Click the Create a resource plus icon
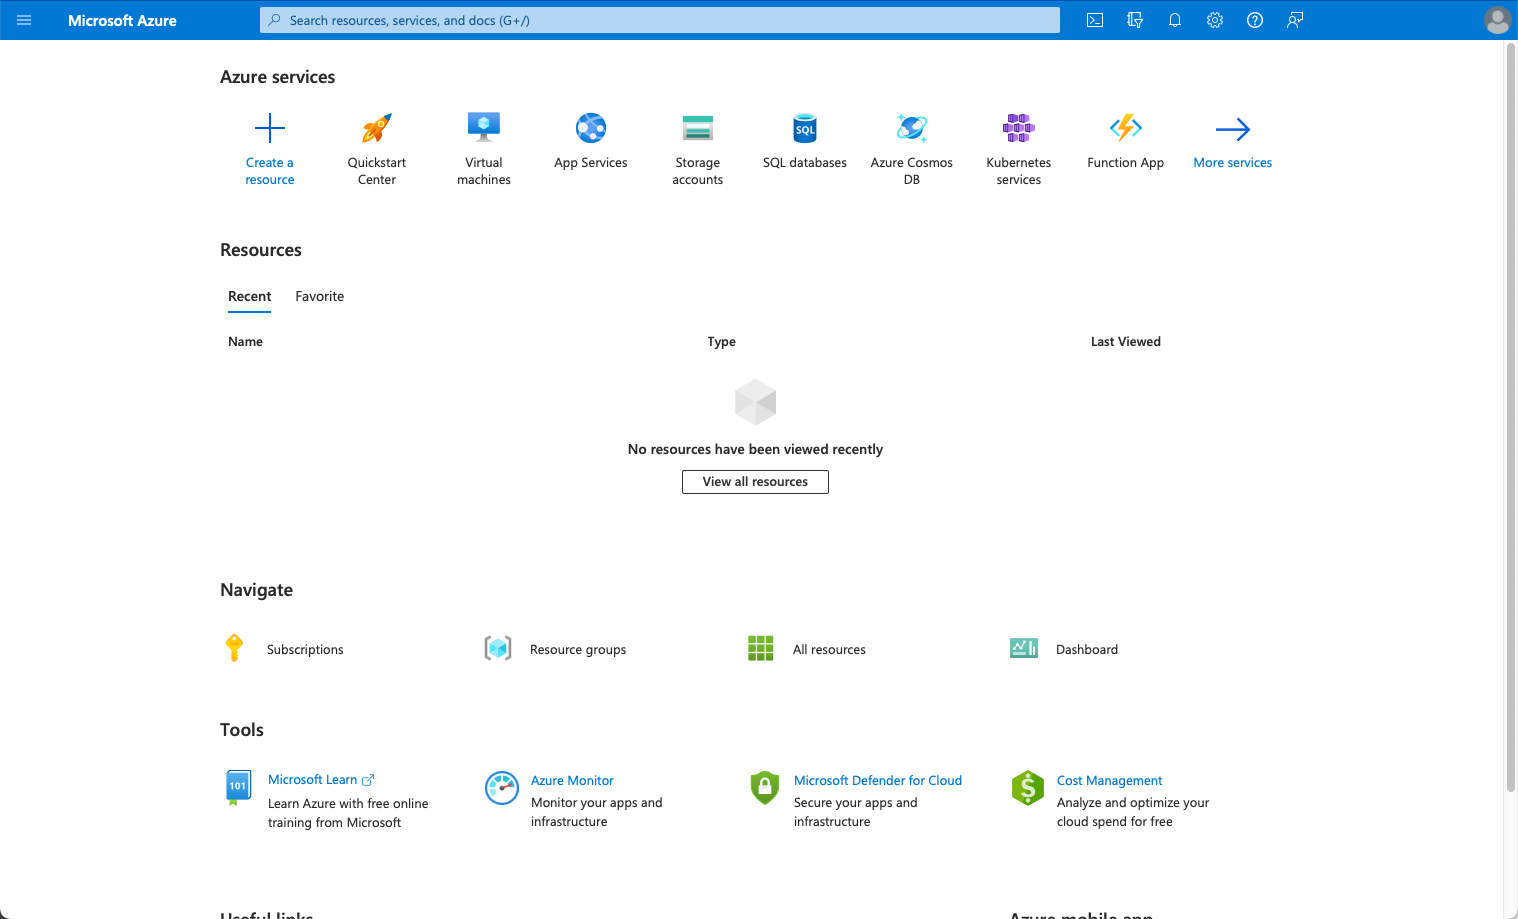 [270, 128]
